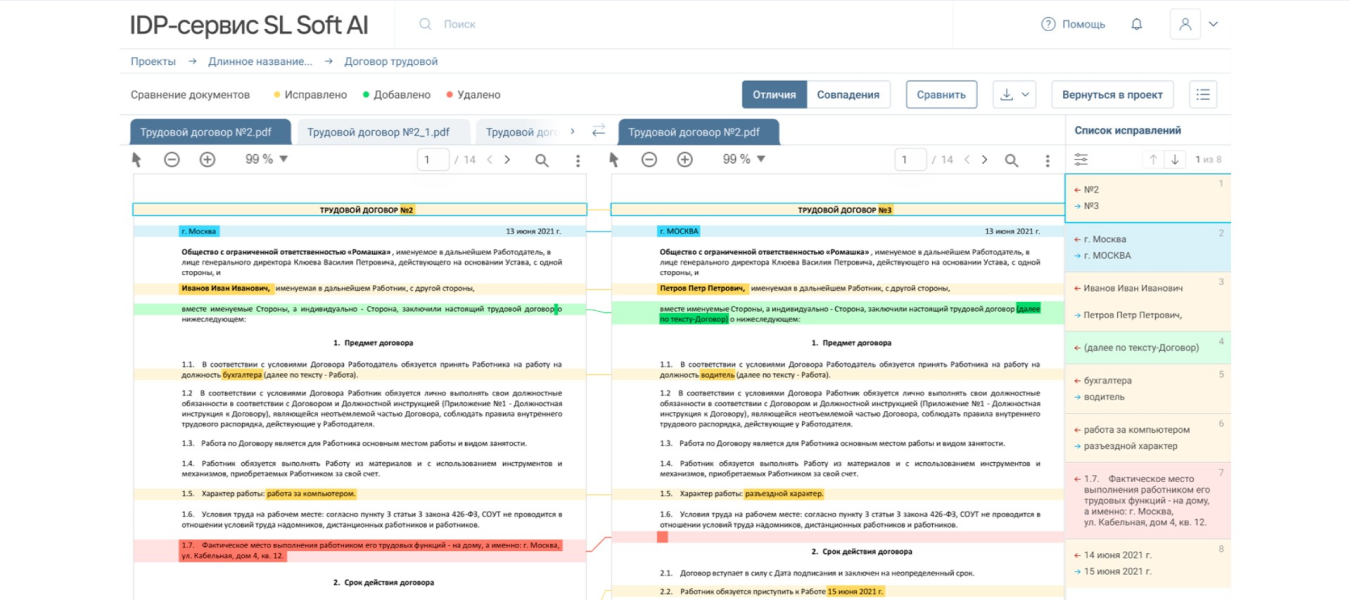Screen dimensions: 1350x600
Task: Select the бухгалтера/водитель correction item
Action: [x=1147, y=389]
